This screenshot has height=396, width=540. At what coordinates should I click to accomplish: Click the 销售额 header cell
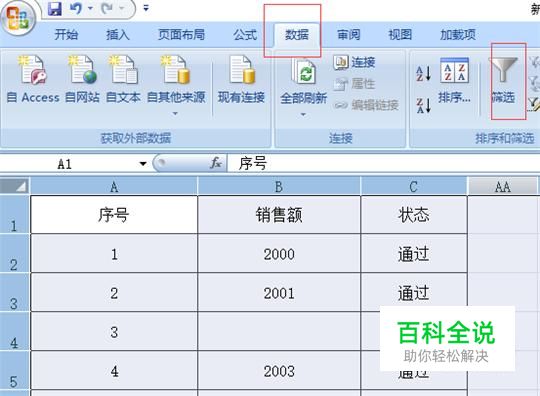[279, 215]
